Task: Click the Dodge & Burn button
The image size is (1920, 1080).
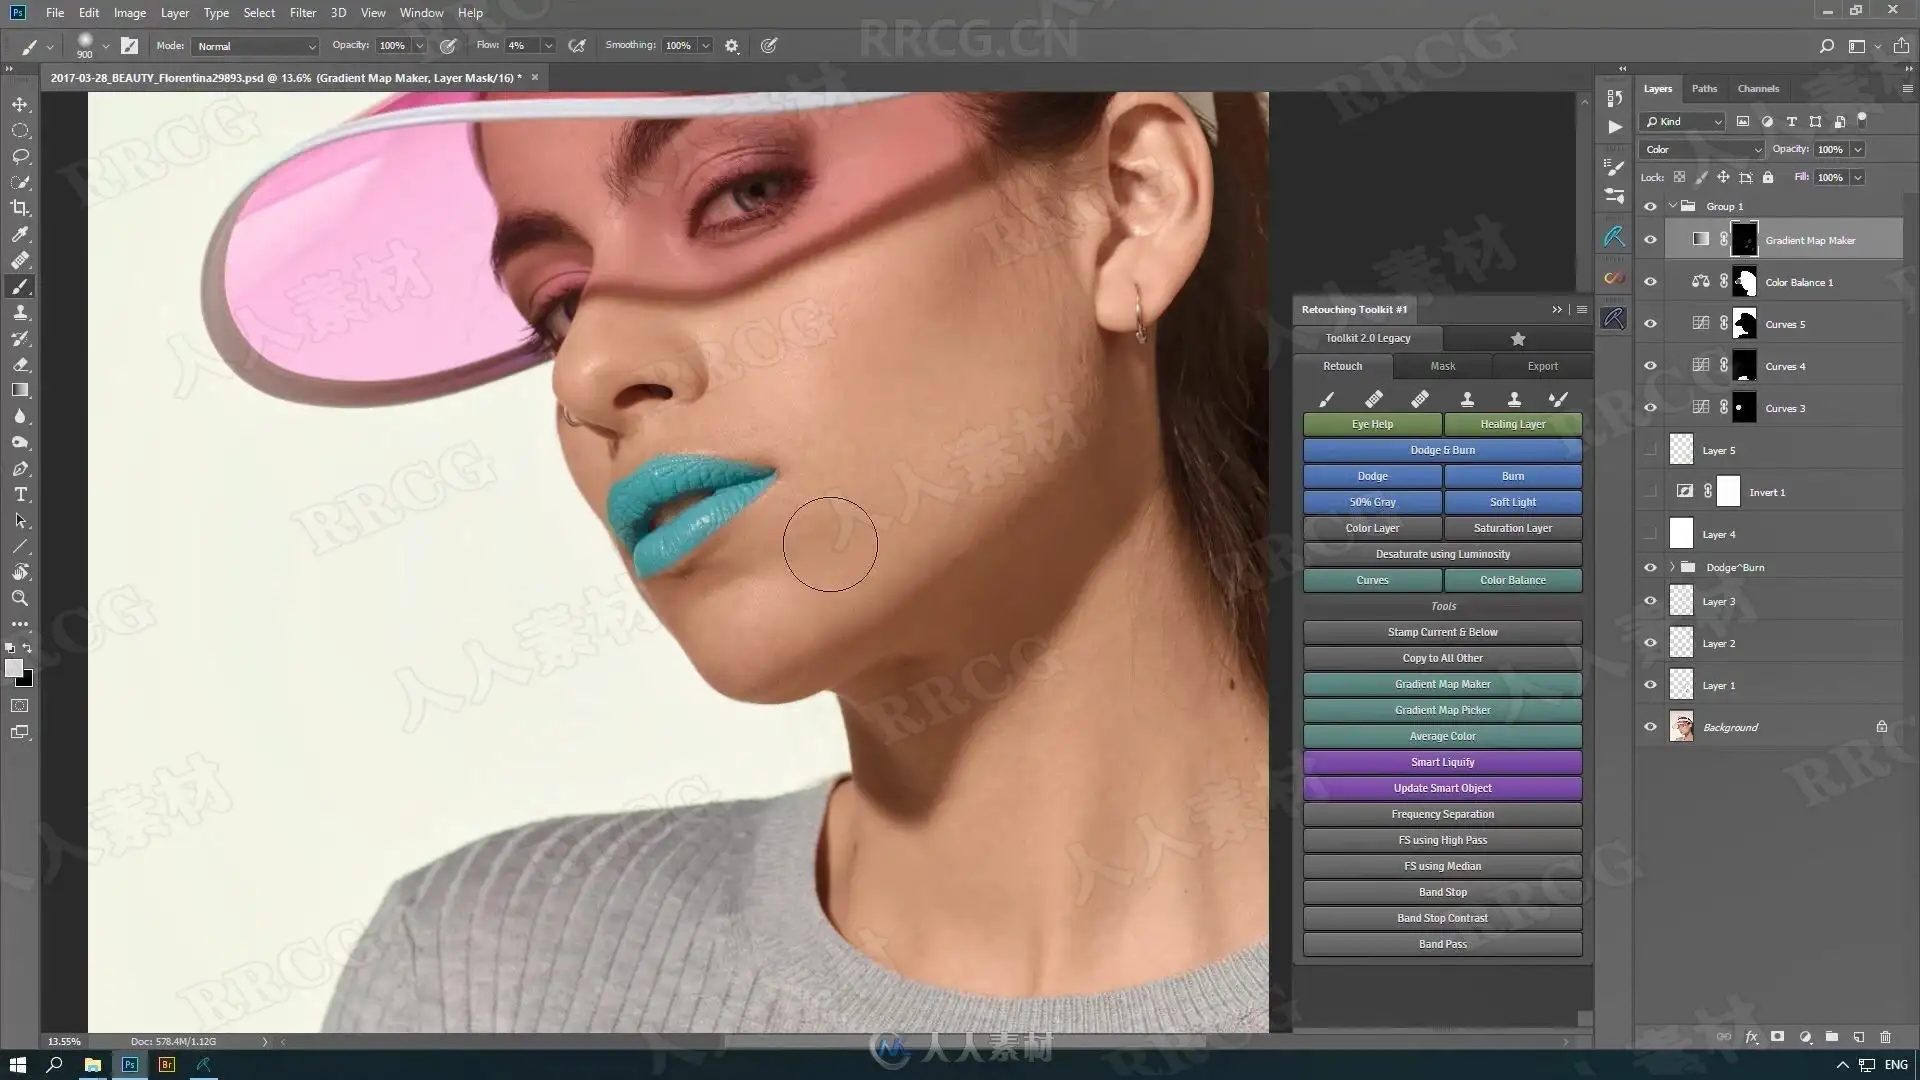Action: [1442, 450]
